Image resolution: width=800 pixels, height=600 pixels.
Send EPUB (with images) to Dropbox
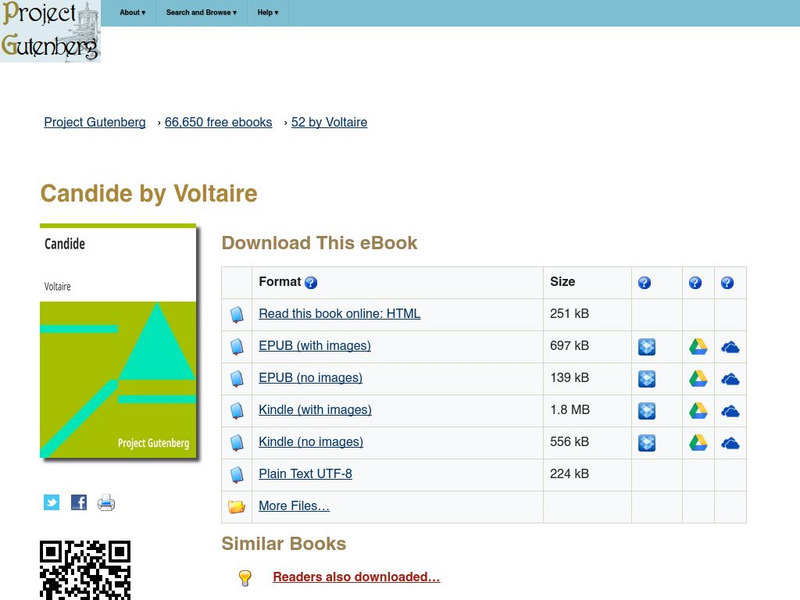click(648, 345)
